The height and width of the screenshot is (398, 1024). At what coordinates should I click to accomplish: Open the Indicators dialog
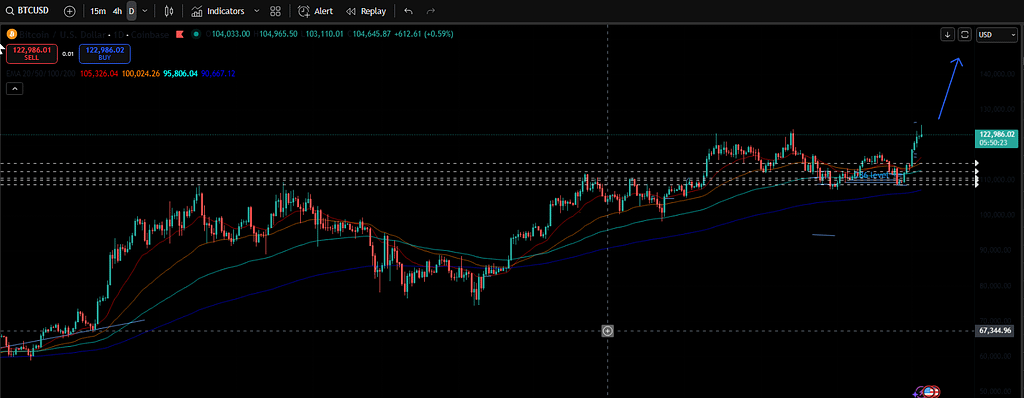[x=218, y=11]
